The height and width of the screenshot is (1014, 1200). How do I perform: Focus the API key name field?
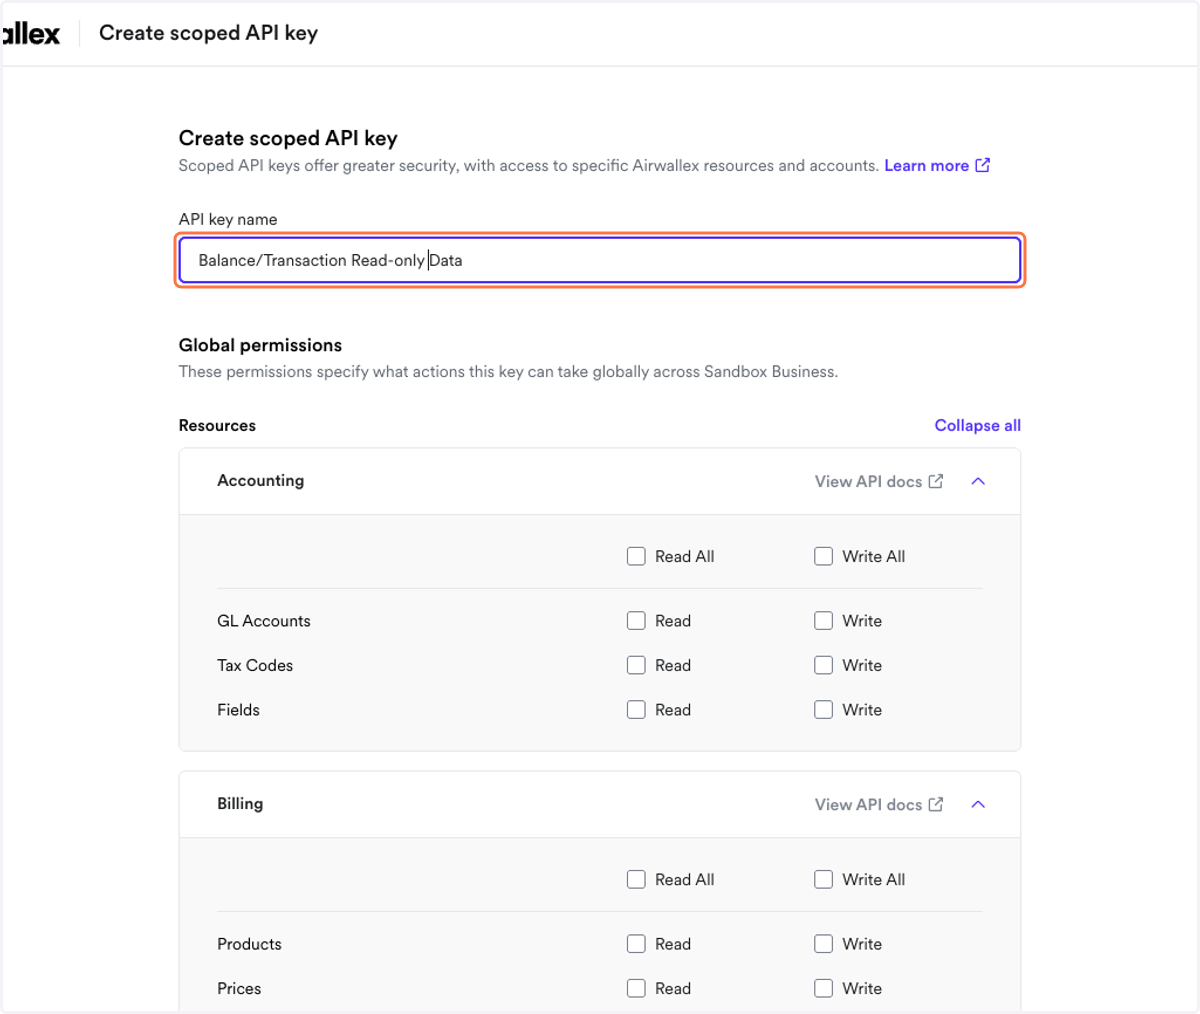pyautogui.click(x=600, y=261)
